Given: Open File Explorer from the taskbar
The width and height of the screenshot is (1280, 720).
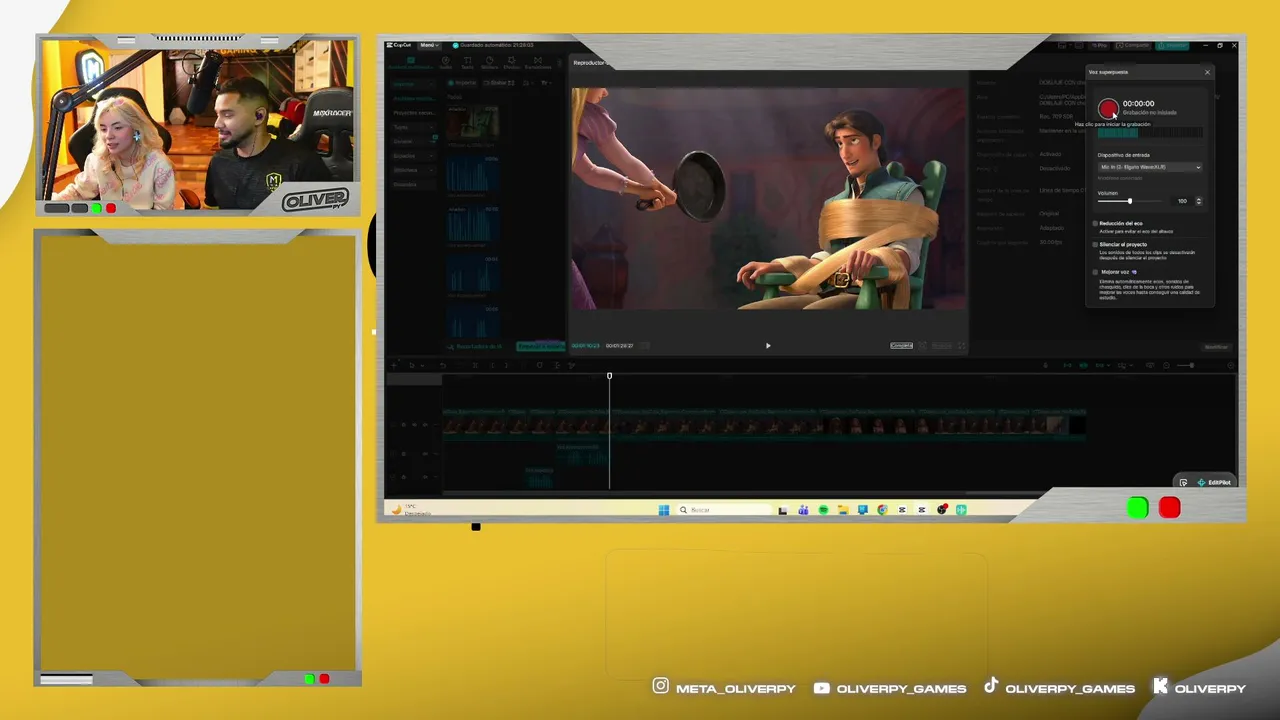Looking at the screenshot, I should (x=843, y=510).
